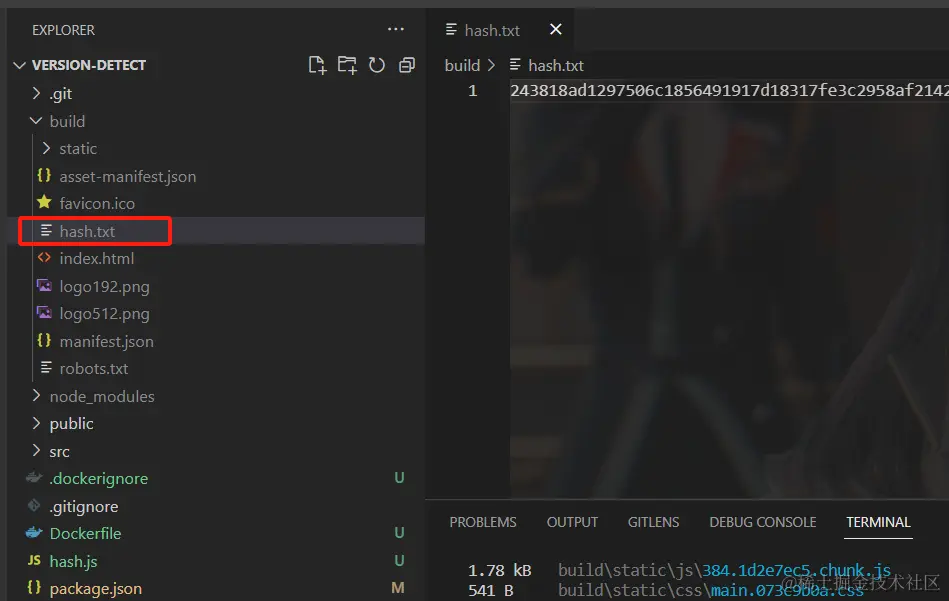Expand the public folder
The height and width of the screenshot is (601, 949).
pyautogui.click(x=36, y=423)
